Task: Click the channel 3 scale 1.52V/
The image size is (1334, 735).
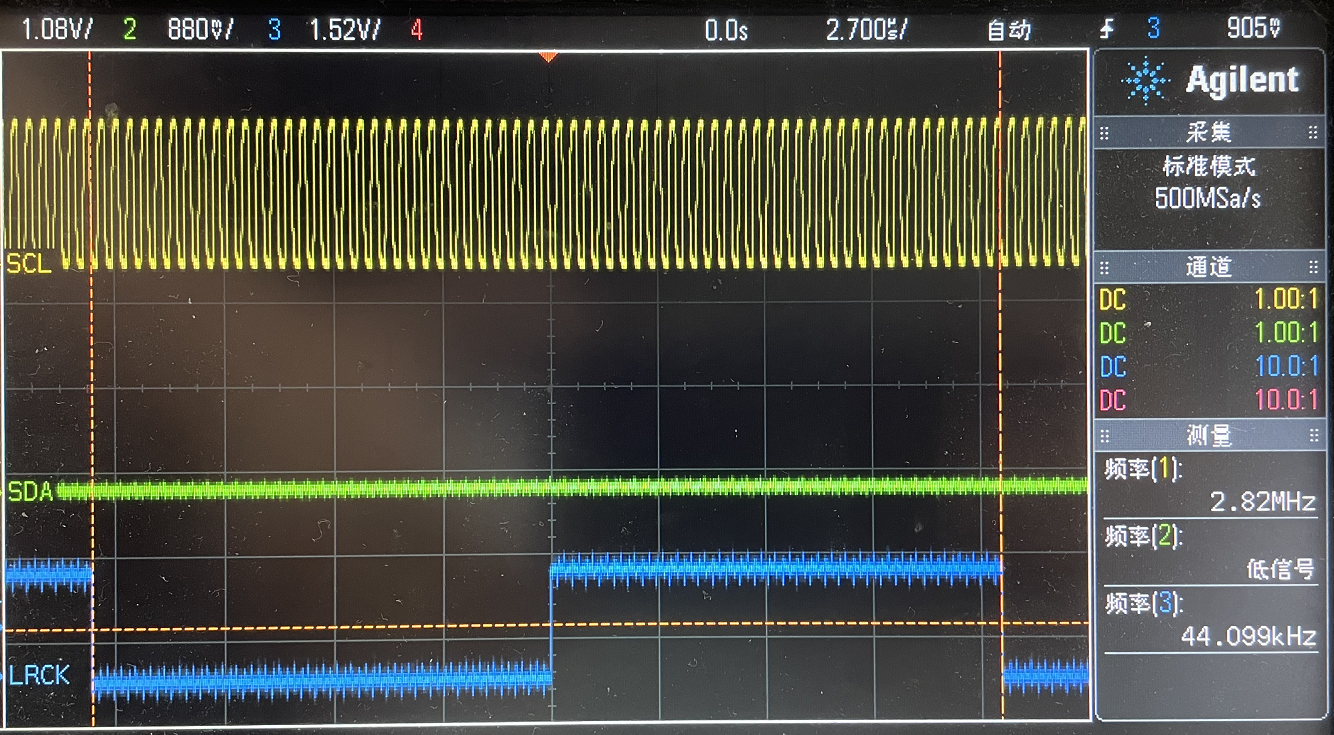Action: click(345, 30)
